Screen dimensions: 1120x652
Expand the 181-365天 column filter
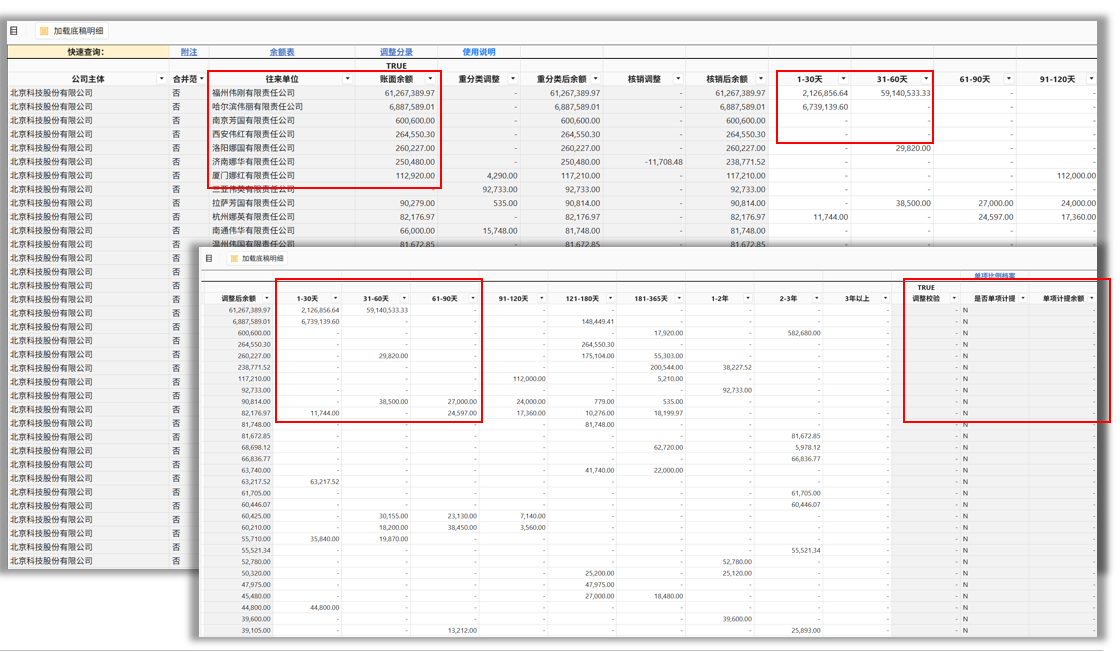pyautogui.click(x=679, y=299)
